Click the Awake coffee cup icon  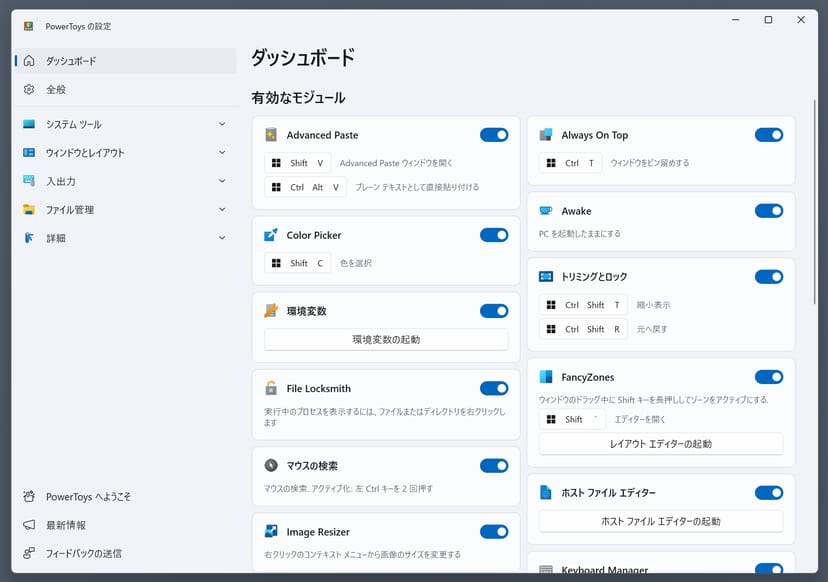[546, 211]
